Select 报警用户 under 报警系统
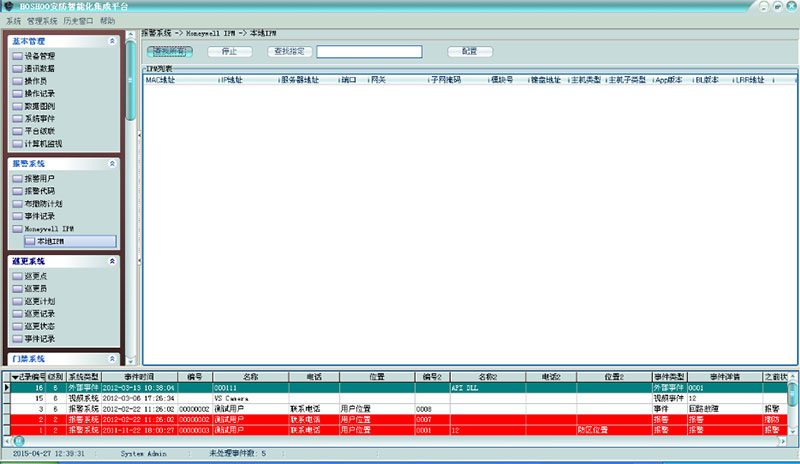Image resolution: width=800 pixels, height=464 pixels. pyautogui.click(x=39, y=178)
